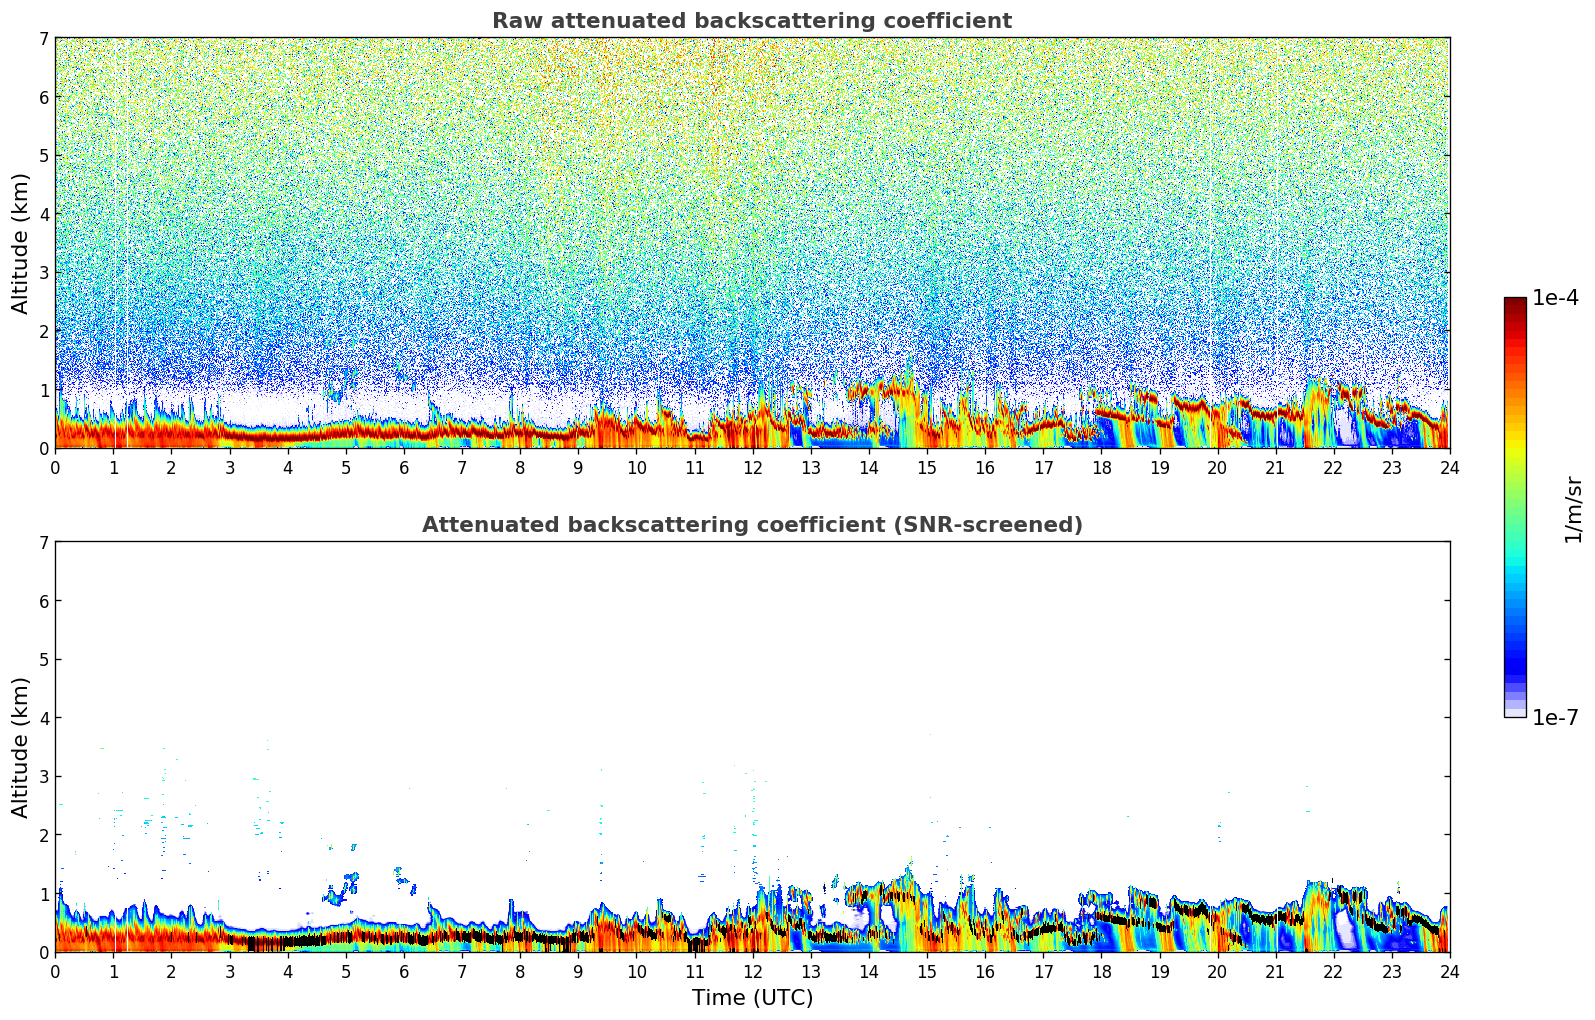Image resolution: width=1595 pixels, height=1020 pixels.
Task: Click the "Attenuated backscattering coefficient (SNR-screened)" title
Action: click(x=751, y=525)
